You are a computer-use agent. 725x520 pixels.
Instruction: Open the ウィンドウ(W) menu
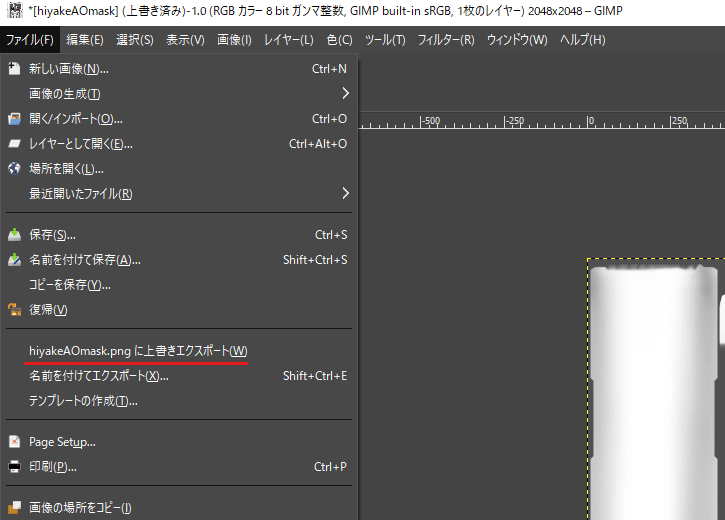517,40
